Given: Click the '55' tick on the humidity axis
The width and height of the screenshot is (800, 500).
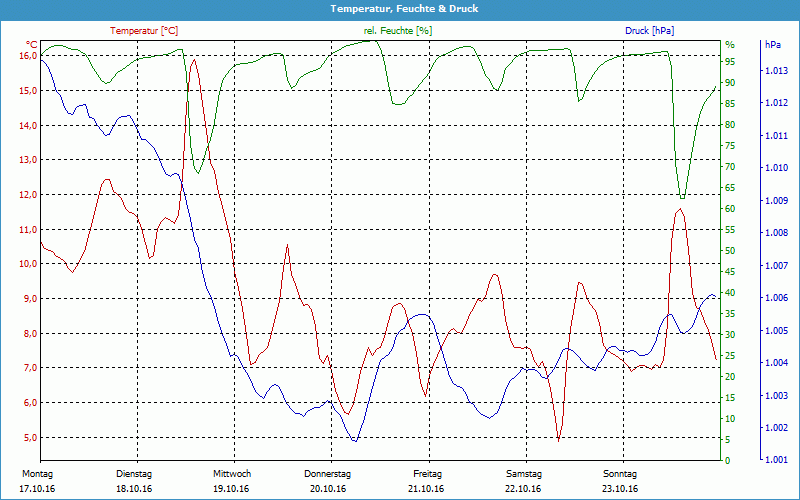Looking at the screenshot, I should tap(730, 230).
